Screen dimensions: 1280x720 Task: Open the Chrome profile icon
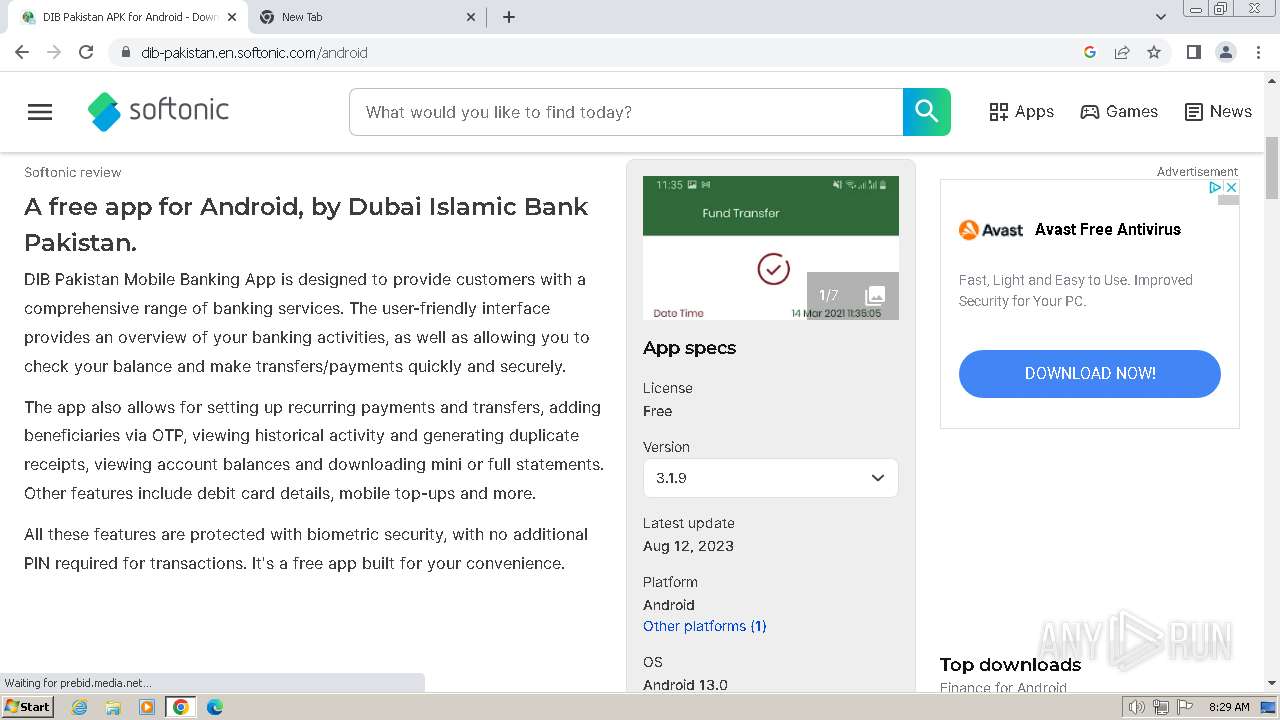[x=1225, y=52]
